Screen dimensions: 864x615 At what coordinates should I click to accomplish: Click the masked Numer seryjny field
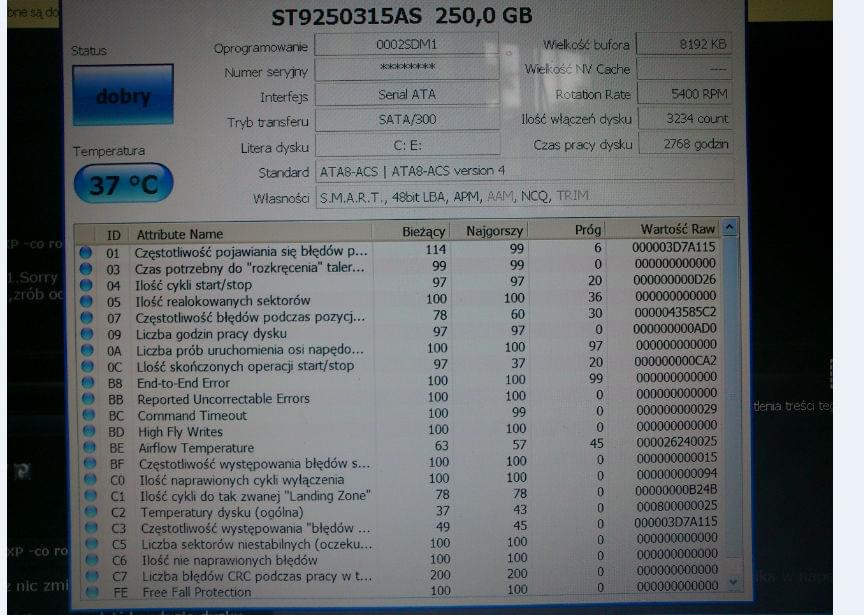pyautogui.click(x=407, y=68)
